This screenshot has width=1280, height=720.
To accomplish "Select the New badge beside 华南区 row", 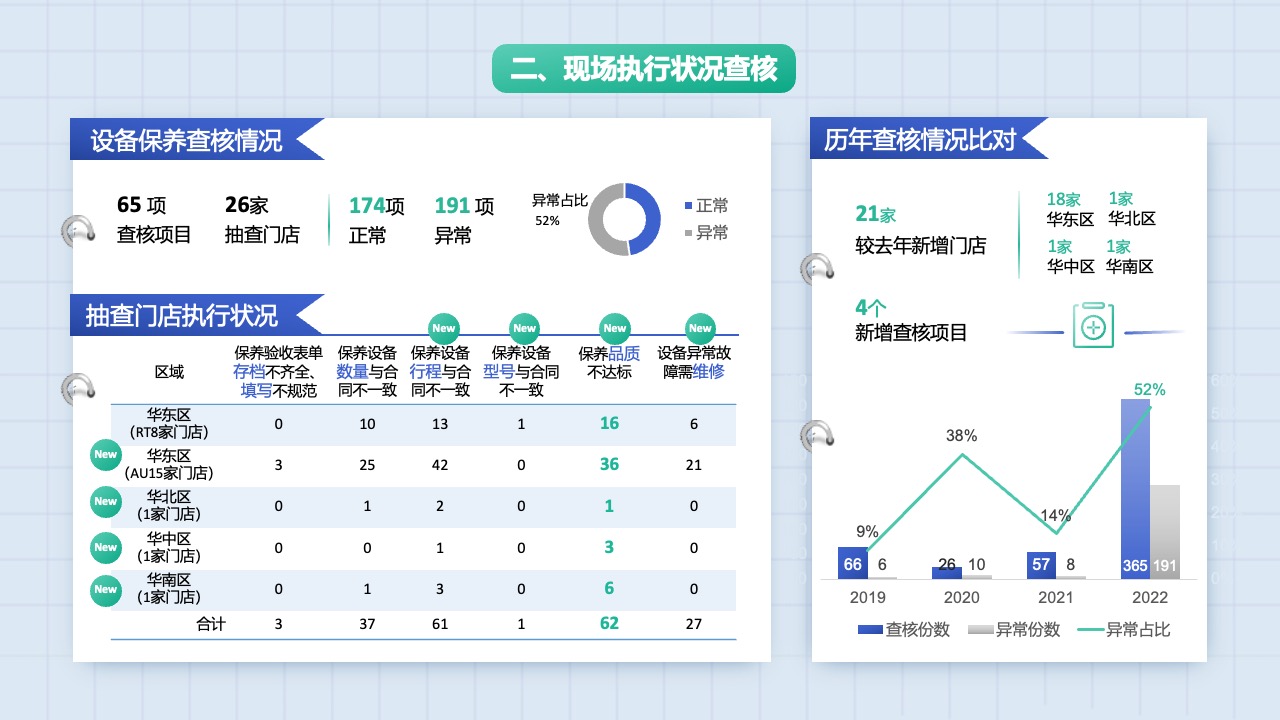I will coord(105,589).
